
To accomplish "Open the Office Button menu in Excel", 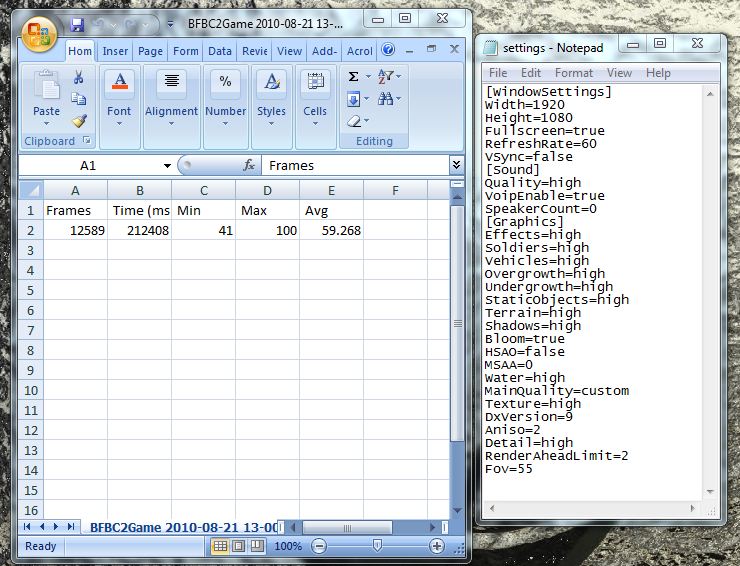I will tap(39, 35).
